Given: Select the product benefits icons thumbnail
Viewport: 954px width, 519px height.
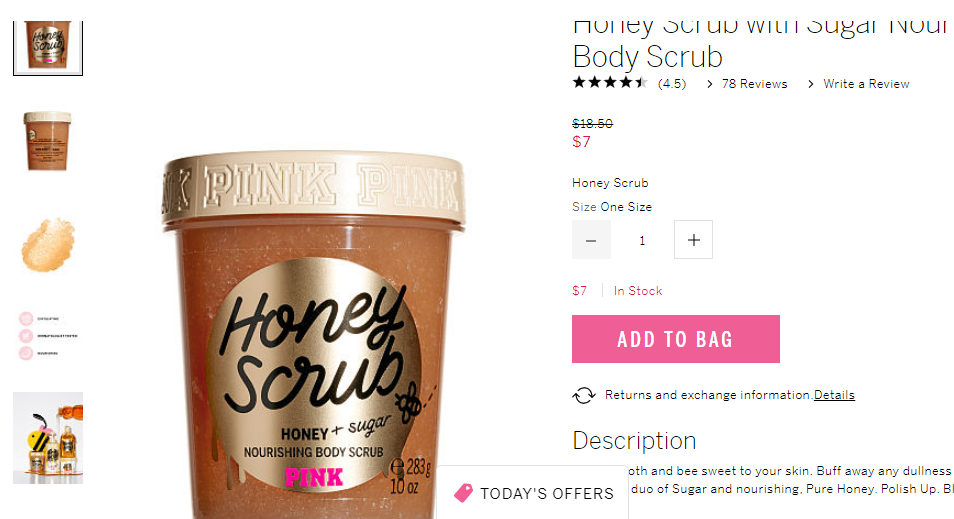Looking at the screenshot, I should (x=47, y=336).
